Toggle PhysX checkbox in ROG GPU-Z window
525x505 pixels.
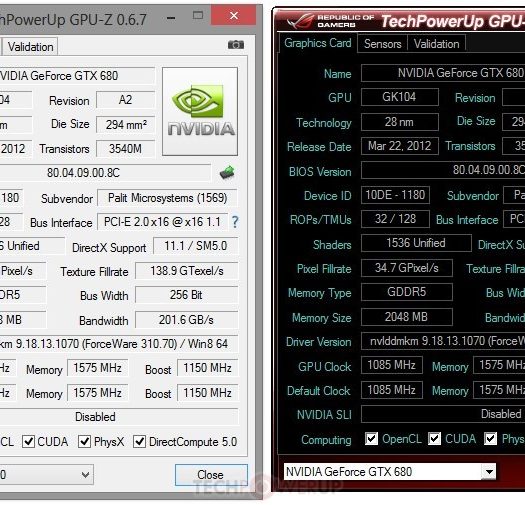(x=491, y=438)
